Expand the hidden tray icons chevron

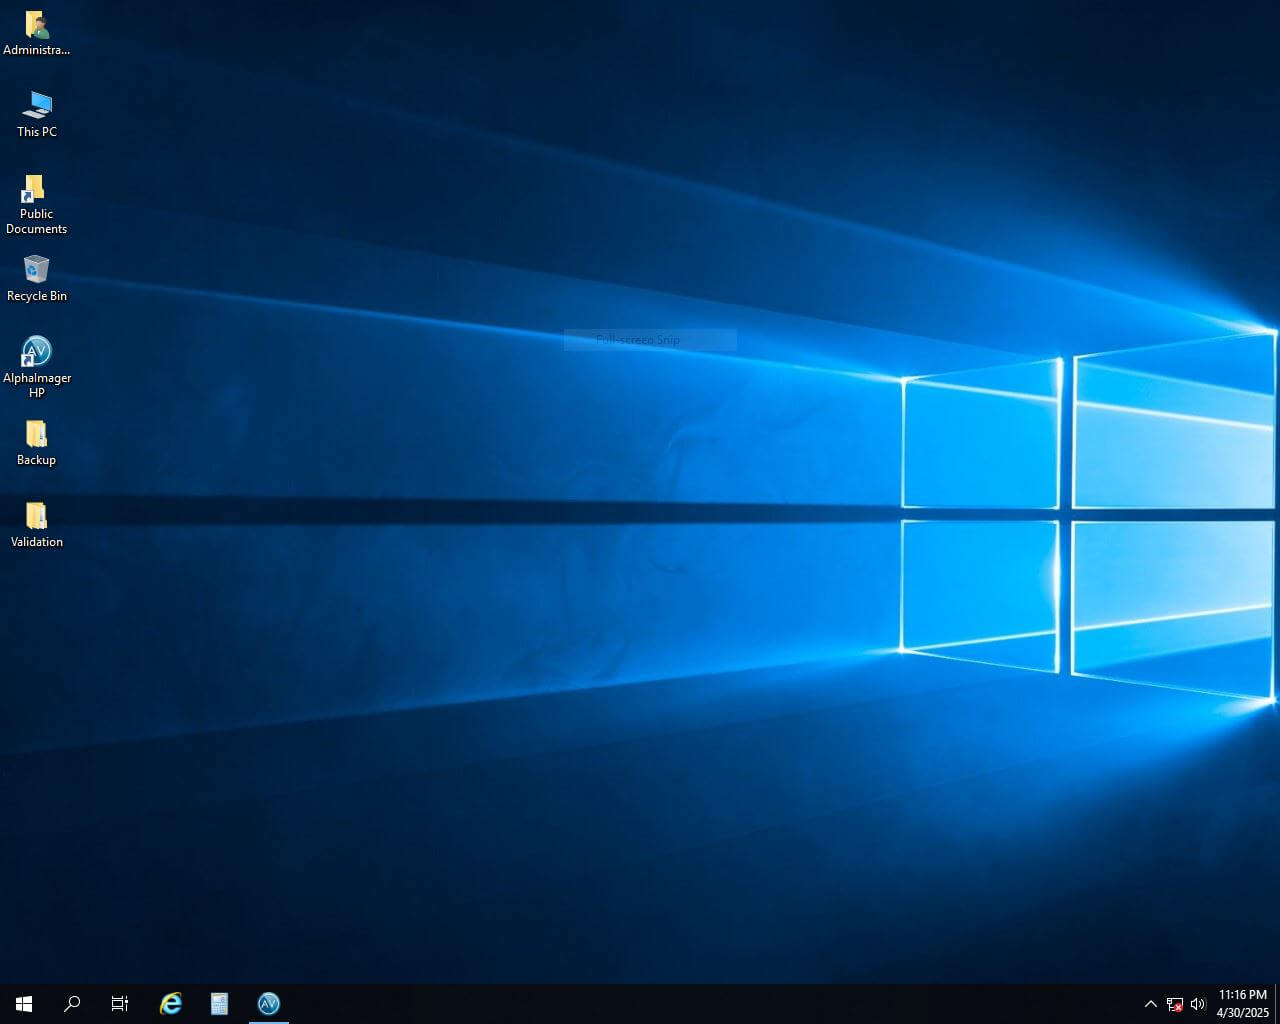[1150, 1004]
